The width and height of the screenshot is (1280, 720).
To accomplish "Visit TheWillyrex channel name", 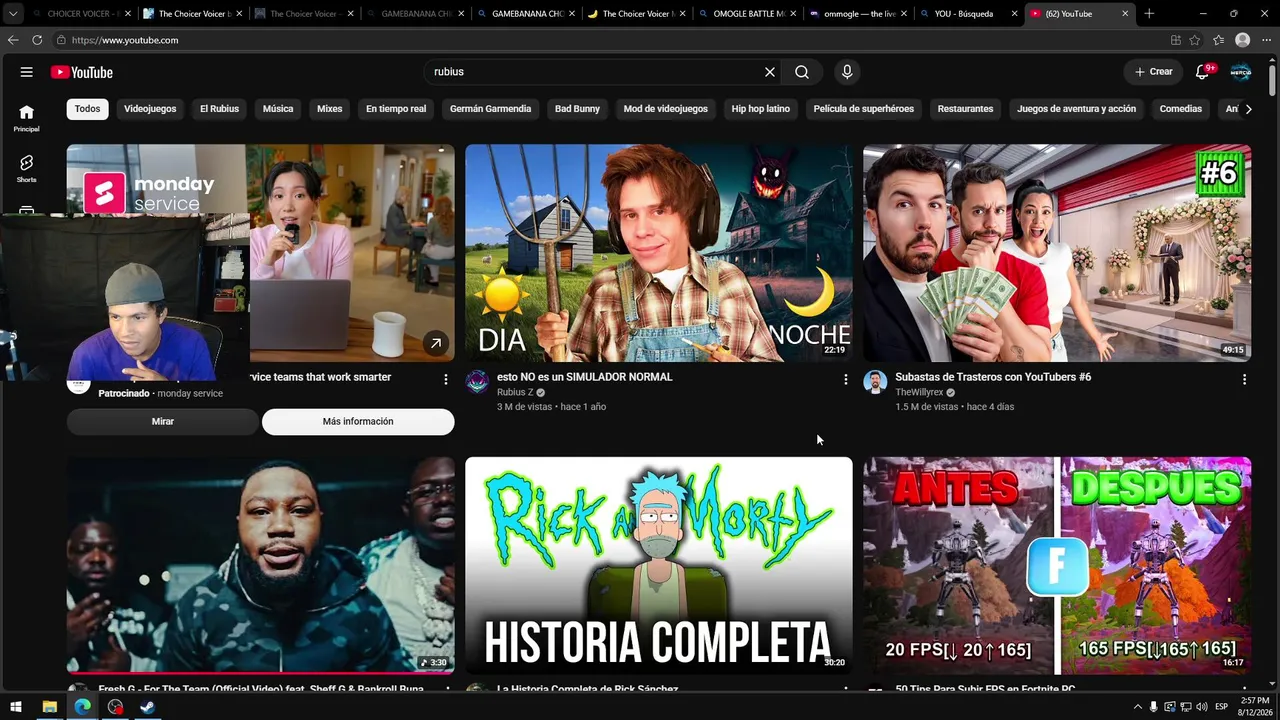I will pyautogui.click(x=919, y=393).
